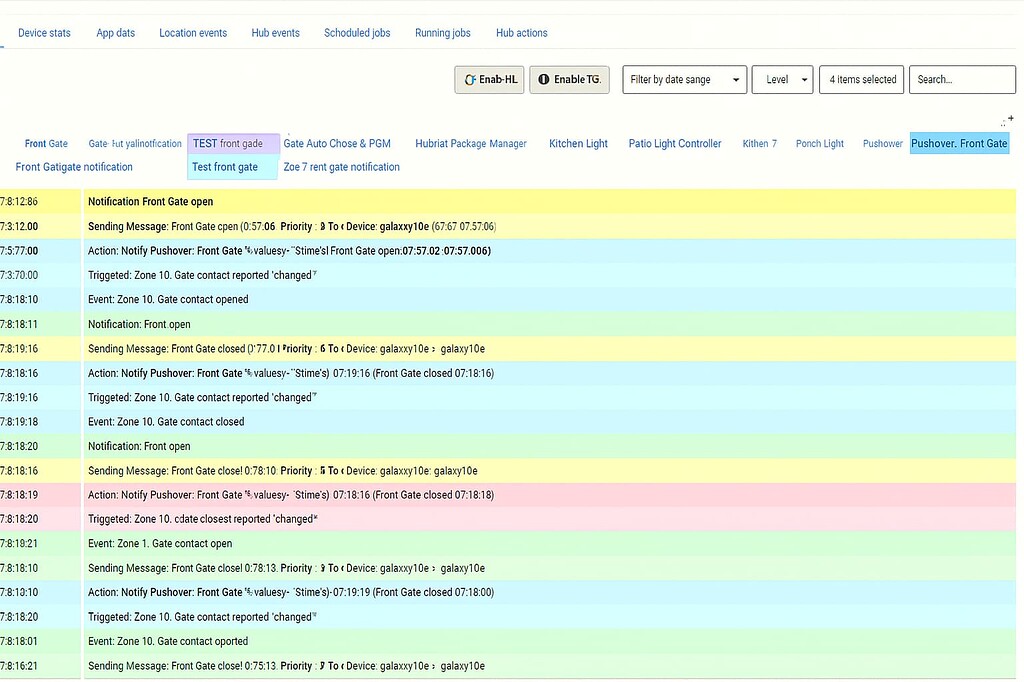
Task: Switch to the Running jobs tab
Action: 442,32
